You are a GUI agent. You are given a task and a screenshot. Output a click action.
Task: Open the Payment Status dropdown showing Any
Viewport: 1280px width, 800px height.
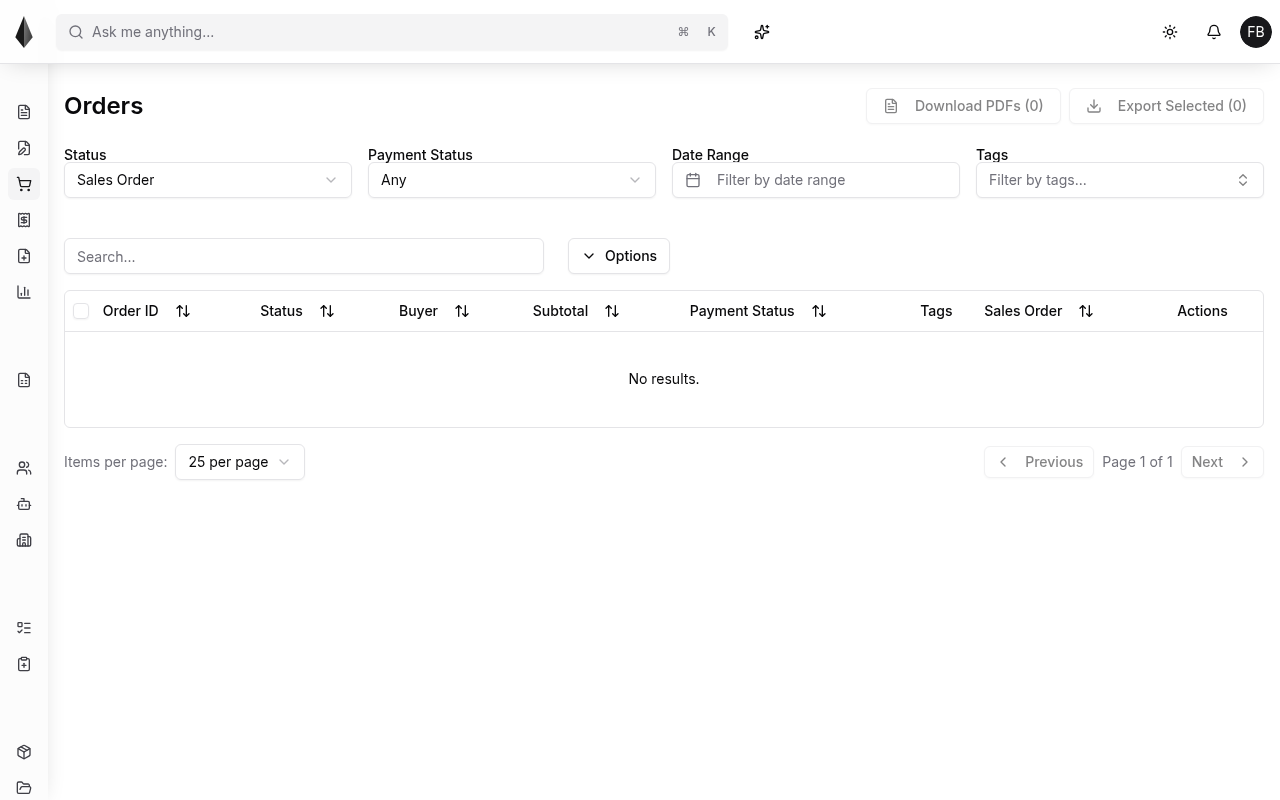(x=512, y=180)
